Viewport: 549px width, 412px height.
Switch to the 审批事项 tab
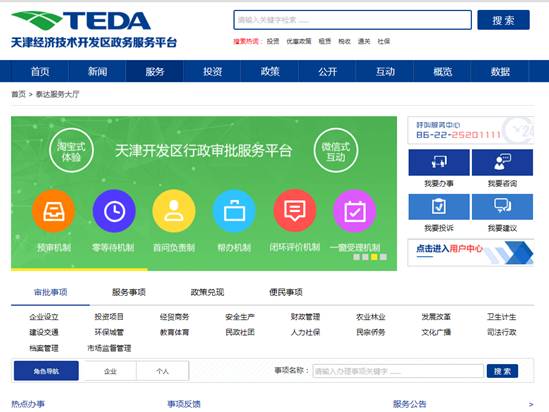click(50, 292)
